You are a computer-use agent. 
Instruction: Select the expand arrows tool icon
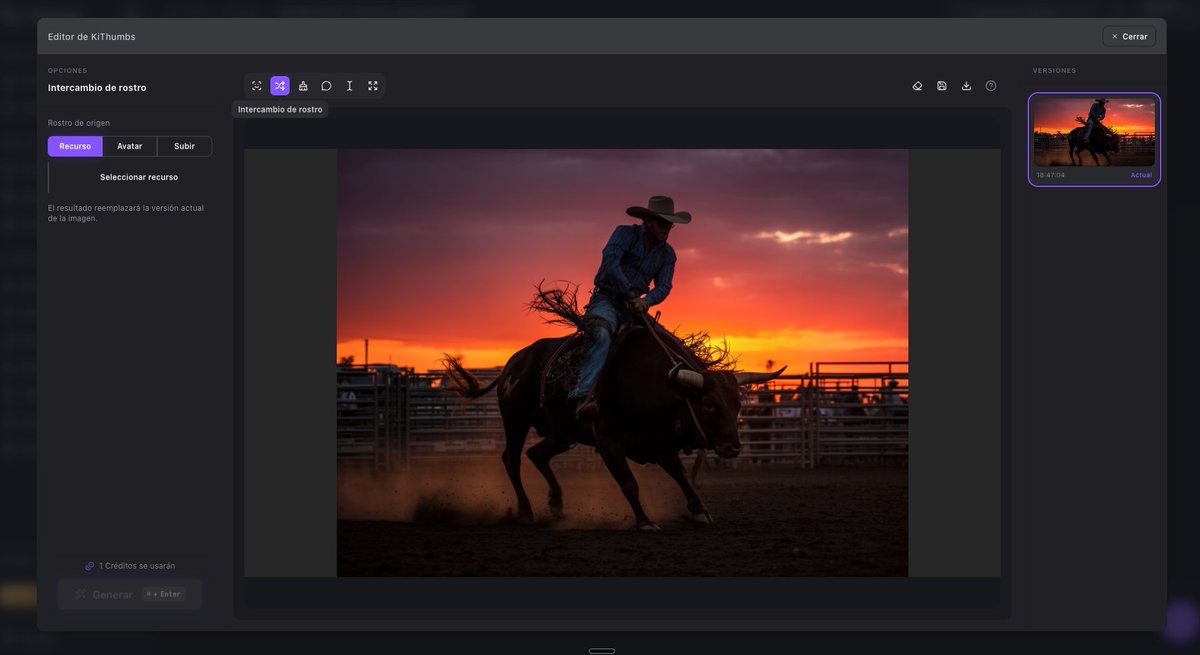[373, 86]
